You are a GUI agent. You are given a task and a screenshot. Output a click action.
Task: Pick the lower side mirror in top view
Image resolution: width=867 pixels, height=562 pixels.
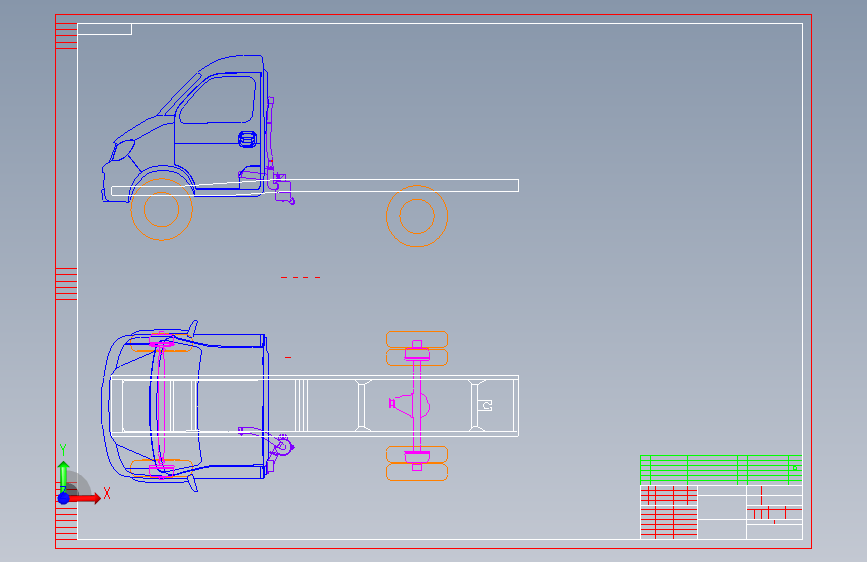pos(192,483)
